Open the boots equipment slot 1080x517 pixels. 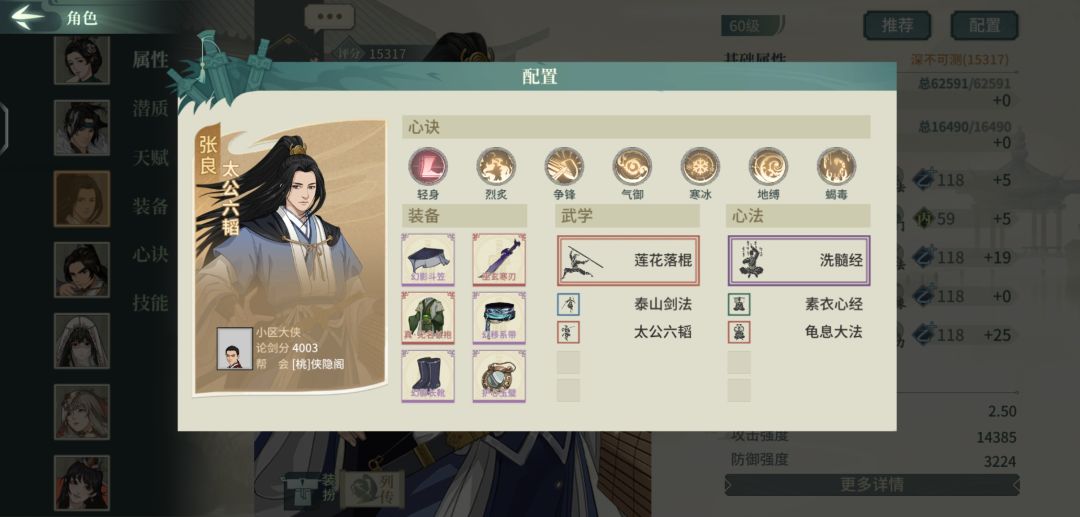coord(428,376)
